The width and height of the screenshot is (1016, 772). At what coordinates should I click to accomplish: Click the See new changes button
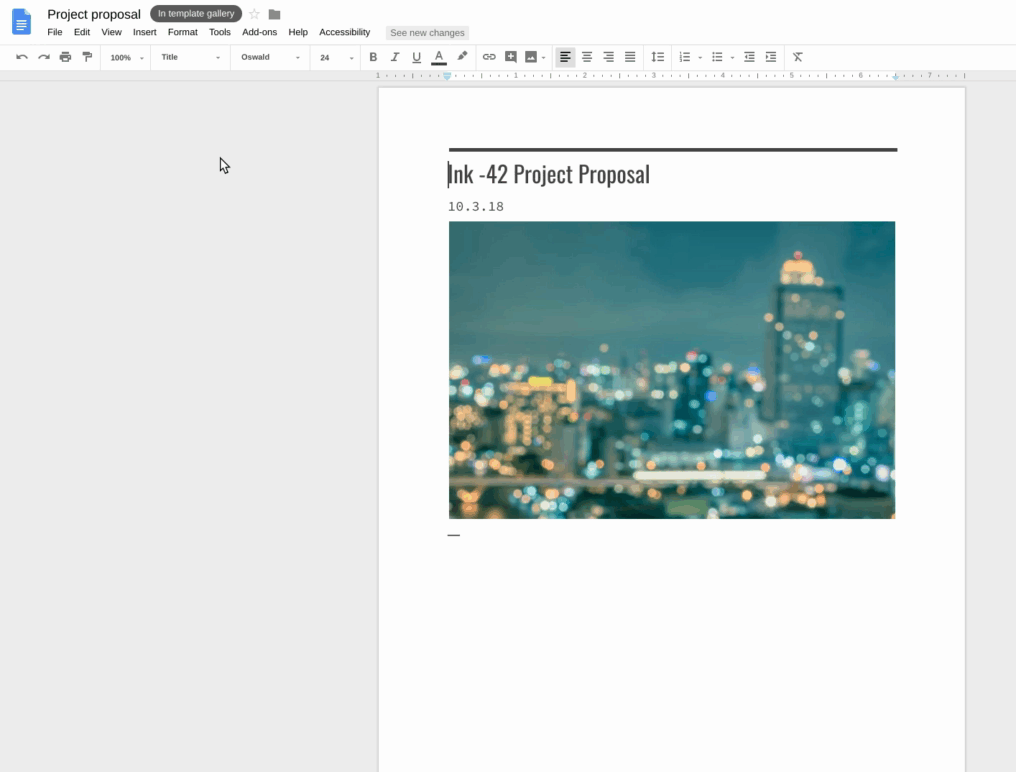(427, 33)
